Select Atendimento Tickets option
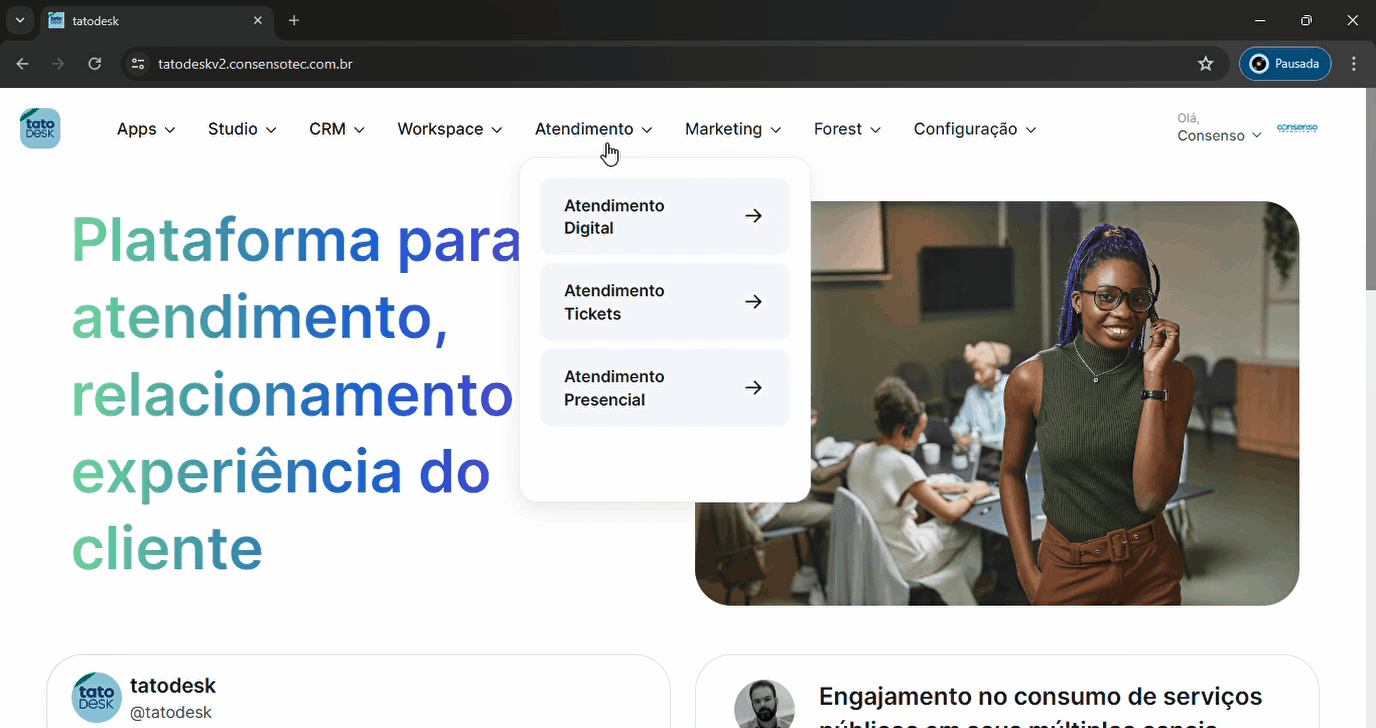This screenshot has height=728, width=1376. pyautogui.click(x=664, y=302)
